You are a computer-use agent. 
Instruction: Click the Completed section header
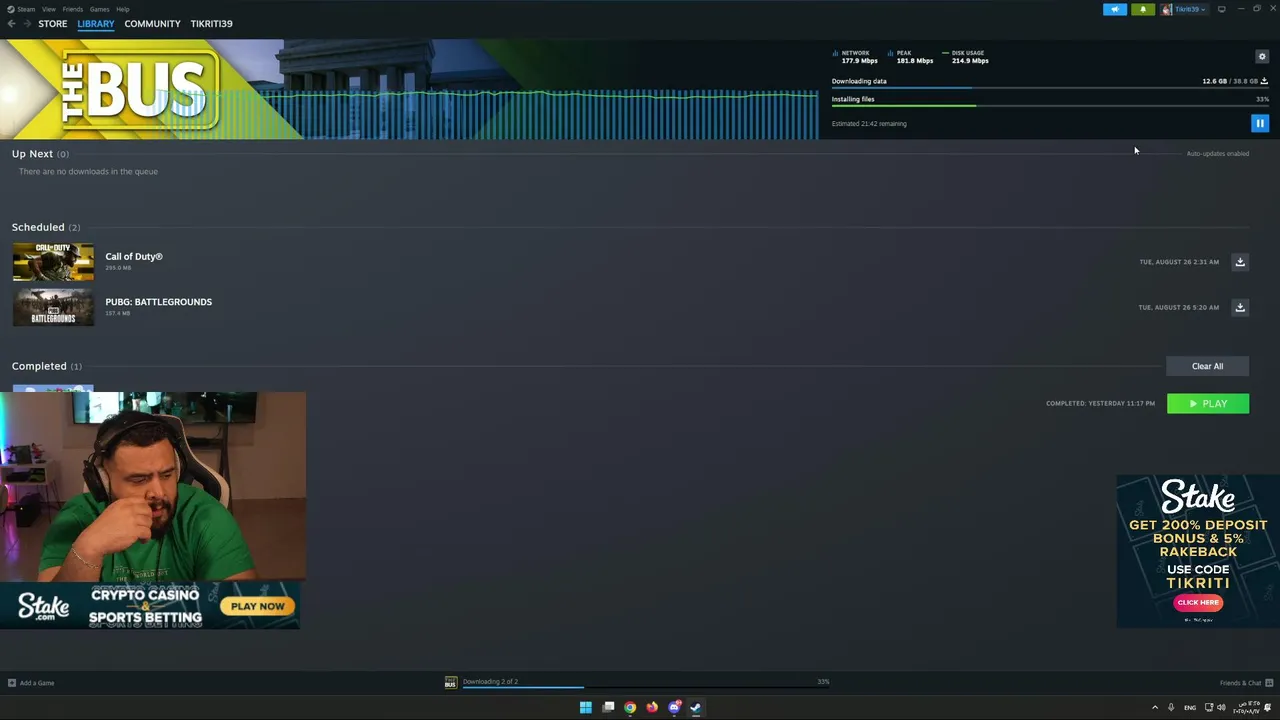click(47, 366)
